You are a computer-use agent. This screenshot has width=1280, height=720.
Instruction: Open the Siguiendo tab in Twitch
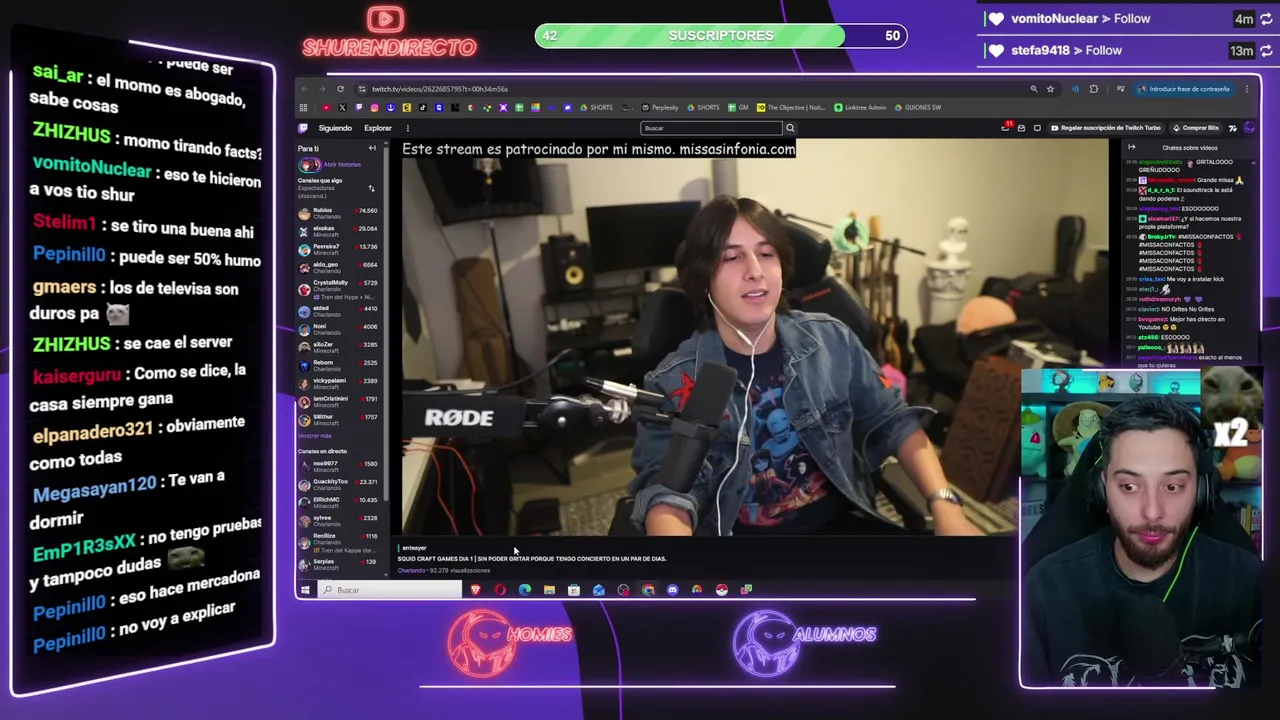[x=335, y=128]
